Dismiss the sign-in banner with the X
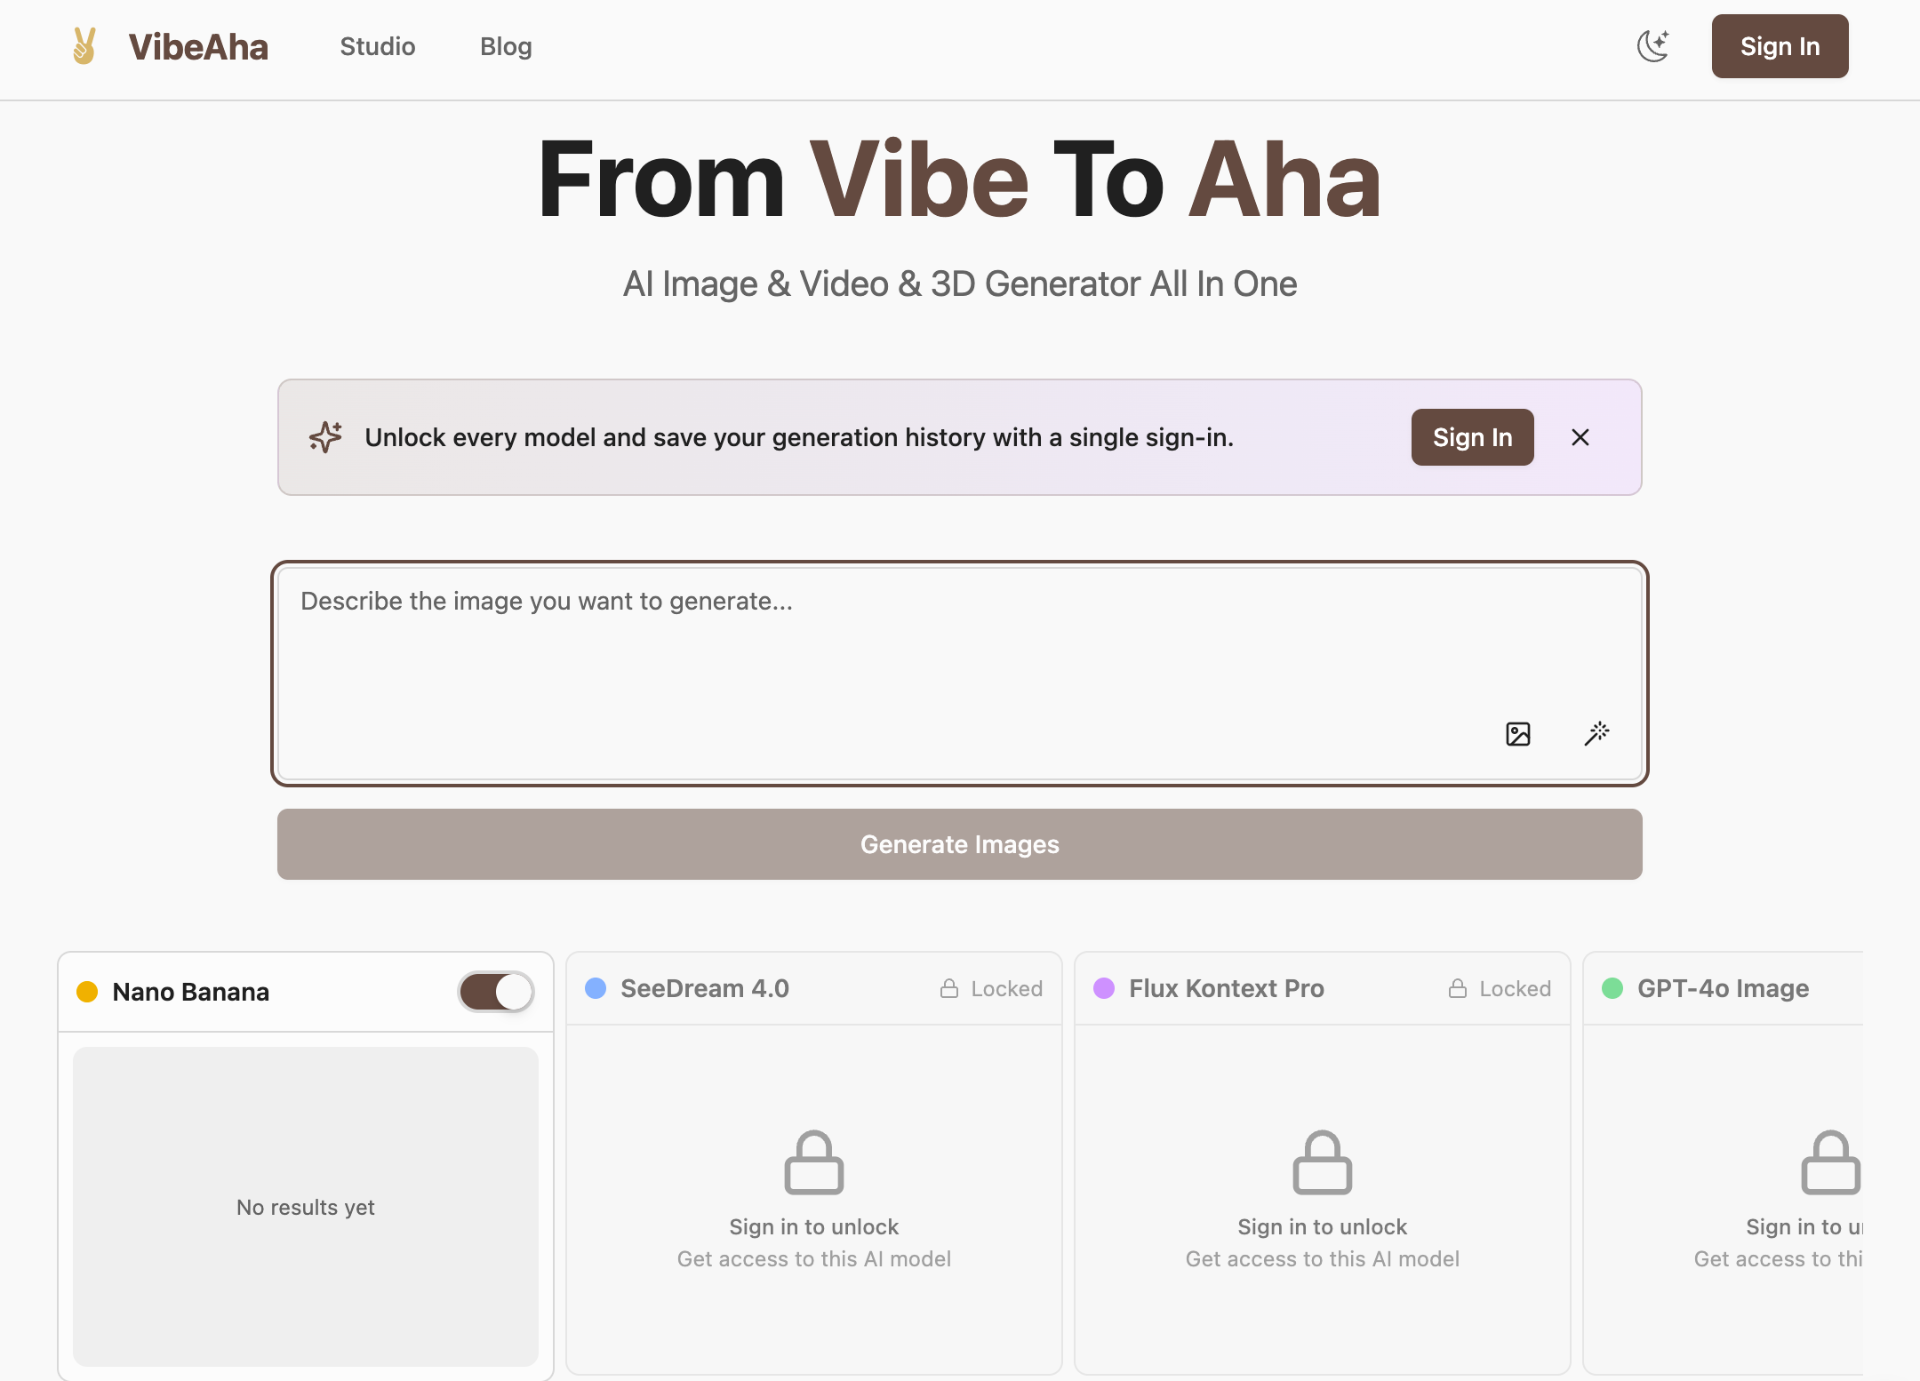 1579,437
